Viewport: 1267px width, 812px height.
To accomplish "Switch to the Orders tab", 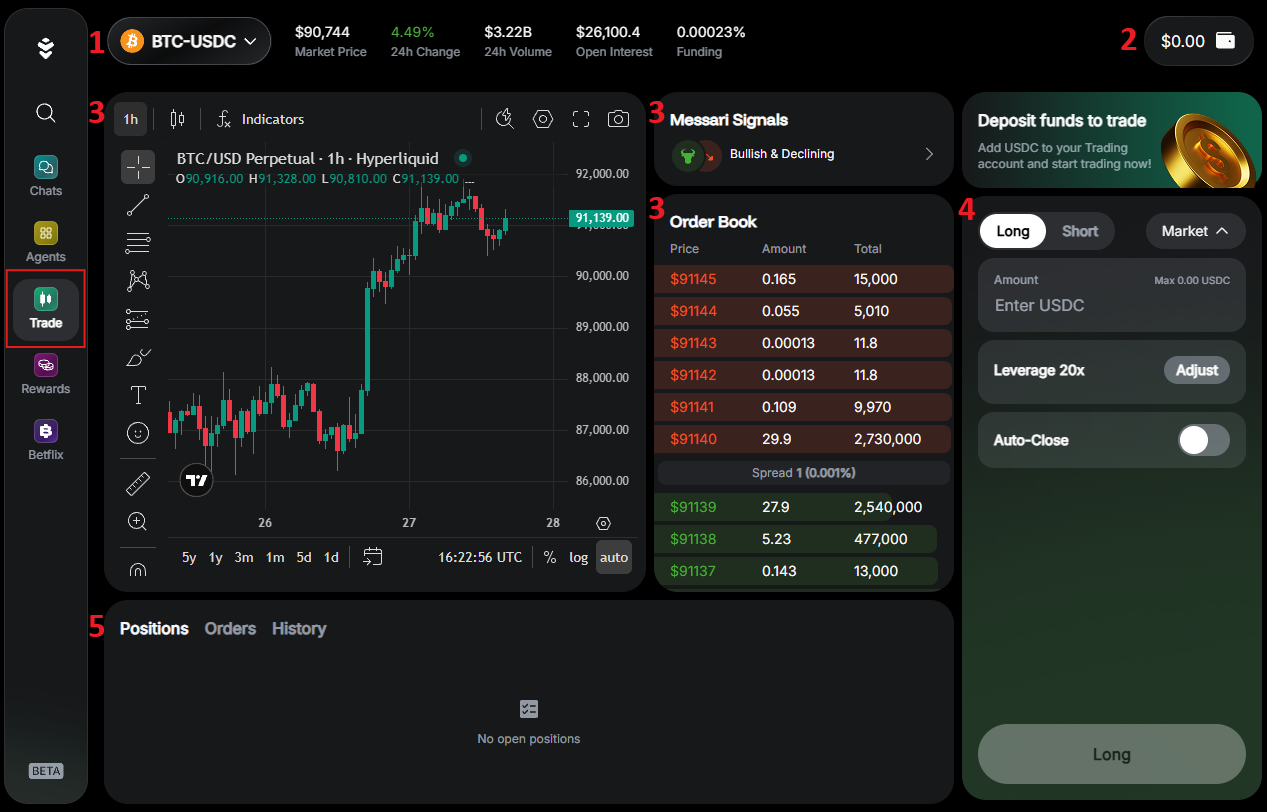I will tap(229, 628).
